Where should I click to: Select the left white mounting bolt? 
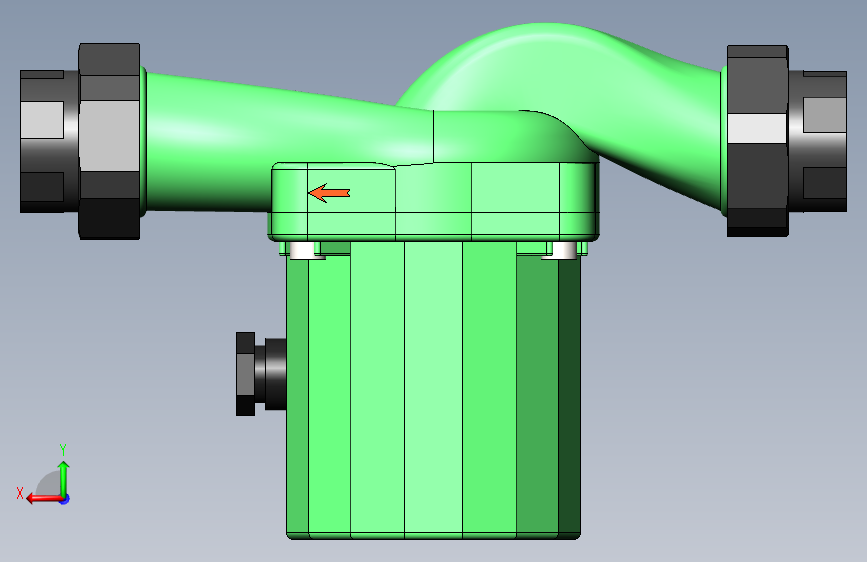pyautogui.click(x=302, y=250)
